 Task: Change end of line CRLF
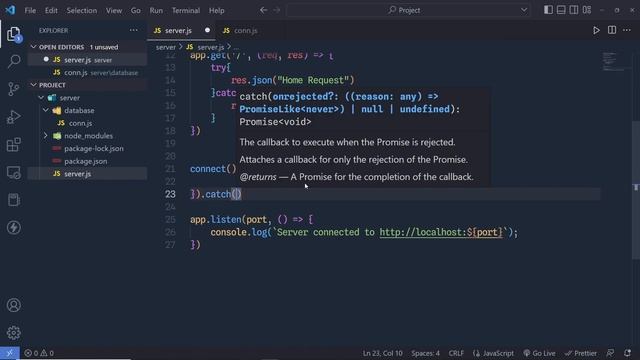[x=456, y=353]
